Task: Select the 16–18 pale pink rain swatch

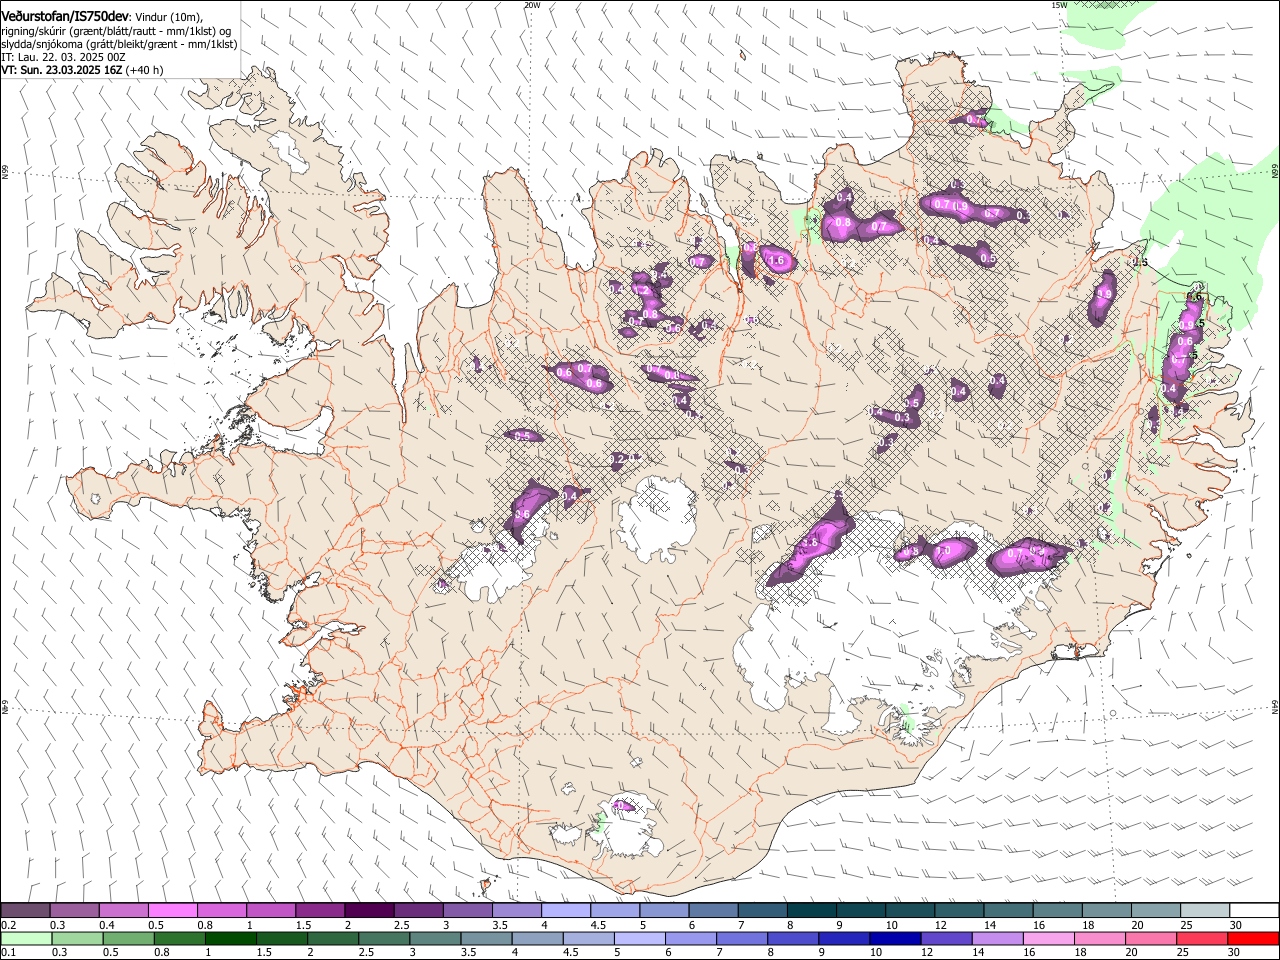Action: point(1047,939)
